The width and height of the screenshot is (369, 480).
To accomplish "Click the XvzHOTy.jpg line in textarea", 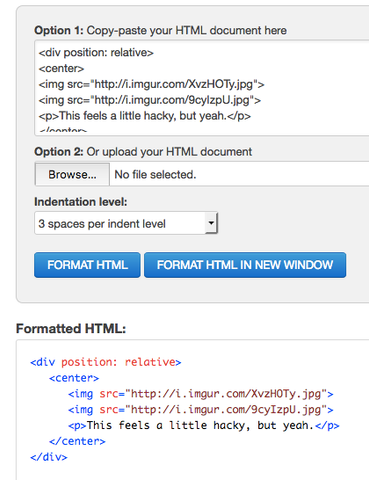I will tap(151, 84).
